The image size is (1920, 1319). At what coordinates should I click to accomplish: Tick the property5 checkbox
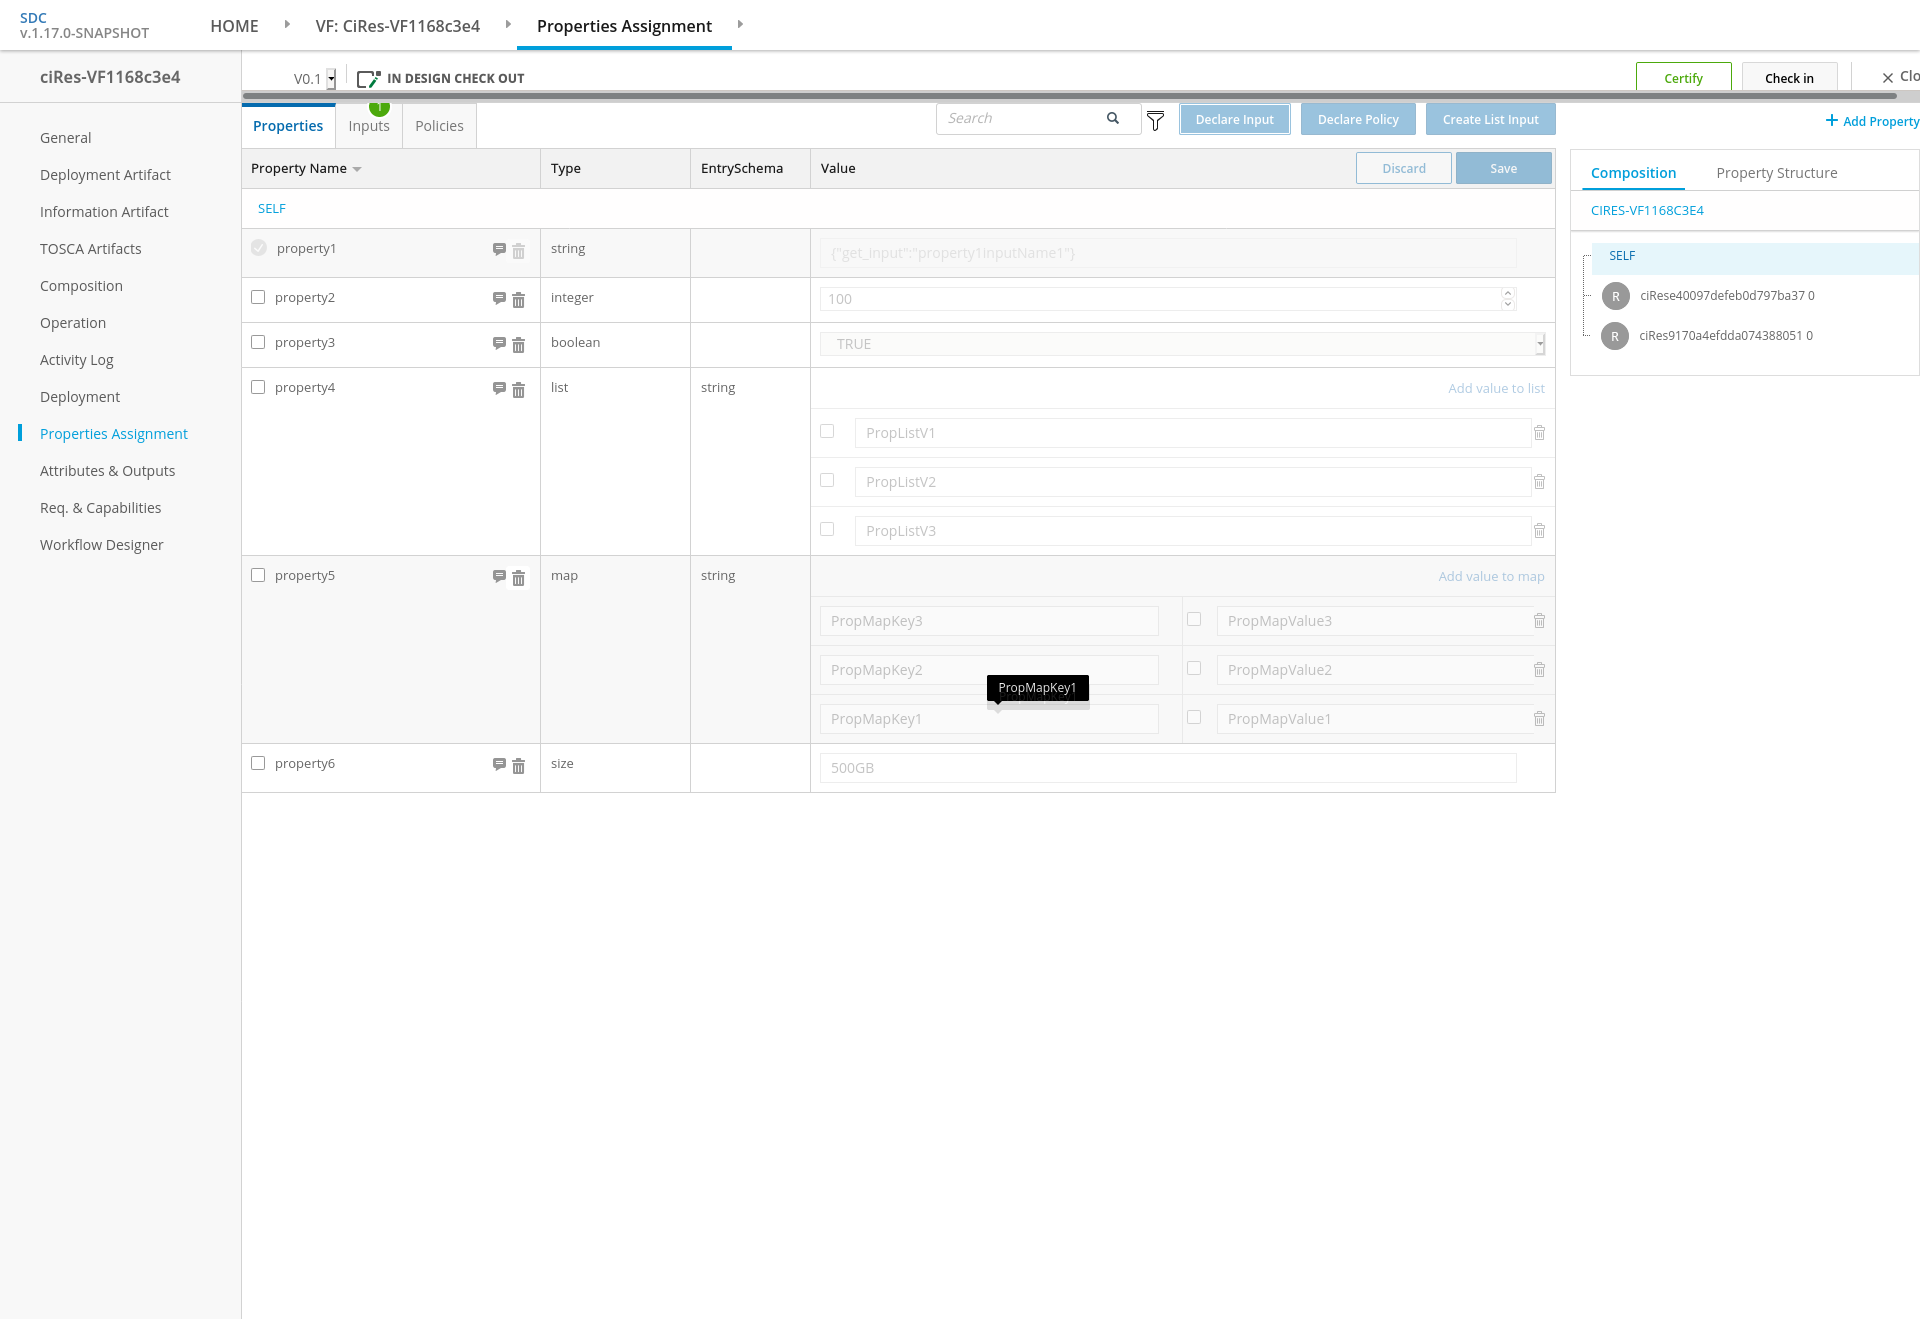(258, 575)
